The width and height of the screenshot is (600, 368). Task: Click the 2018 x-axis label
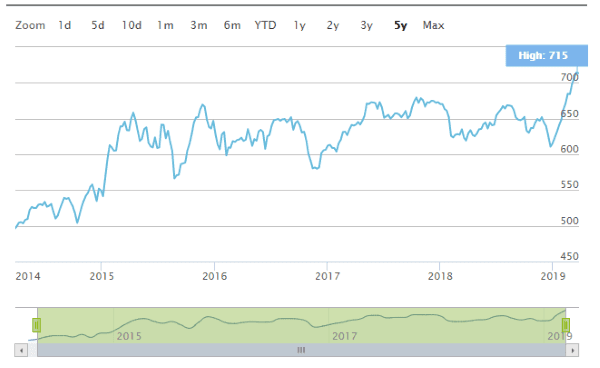440,276
